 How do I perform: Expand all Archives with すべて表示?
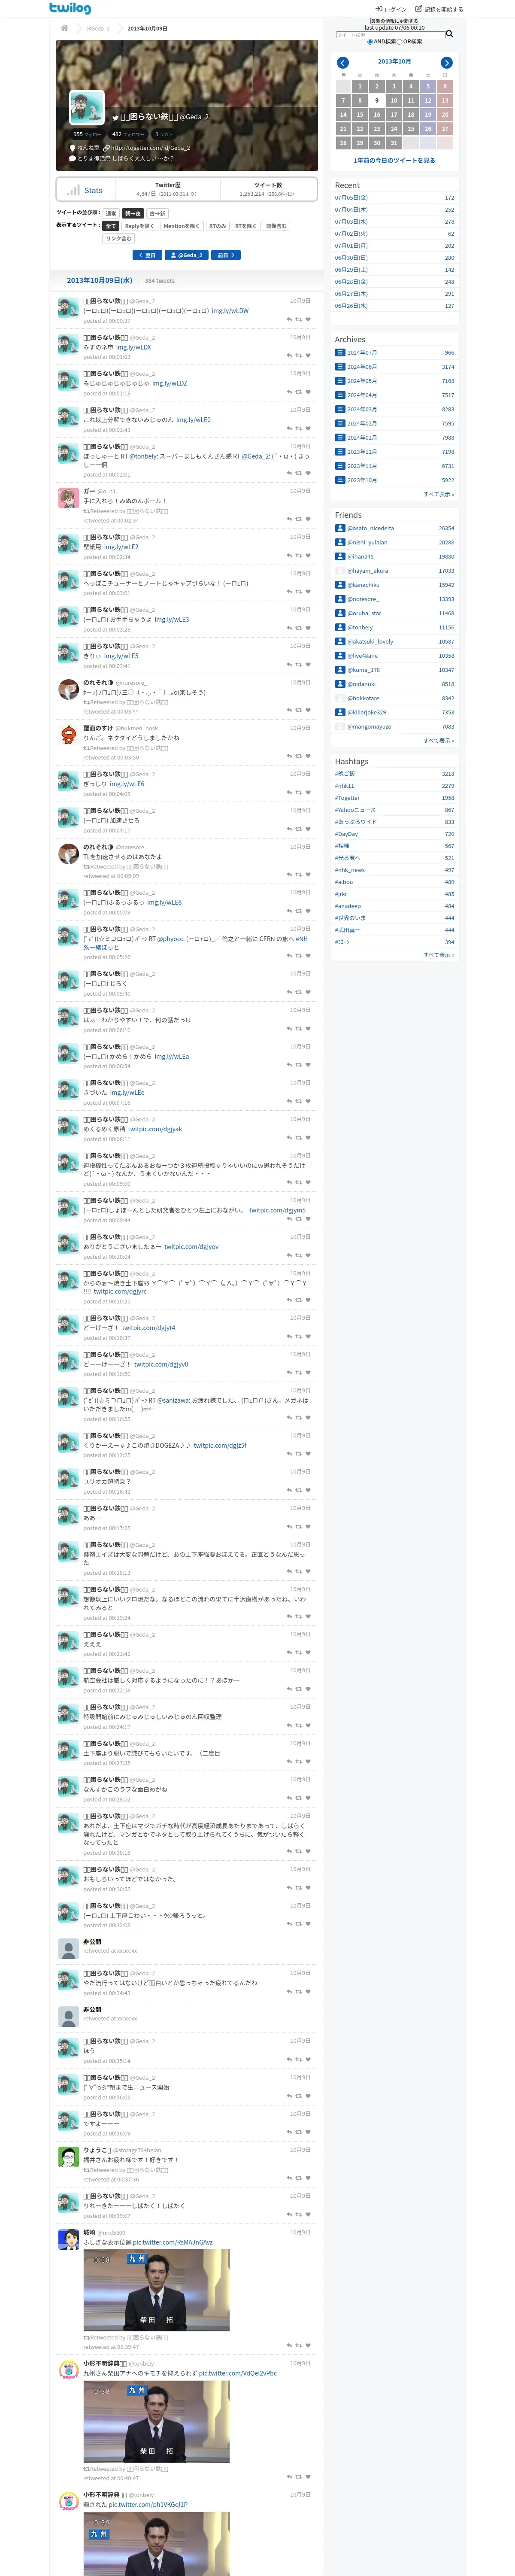coord(438,494)
